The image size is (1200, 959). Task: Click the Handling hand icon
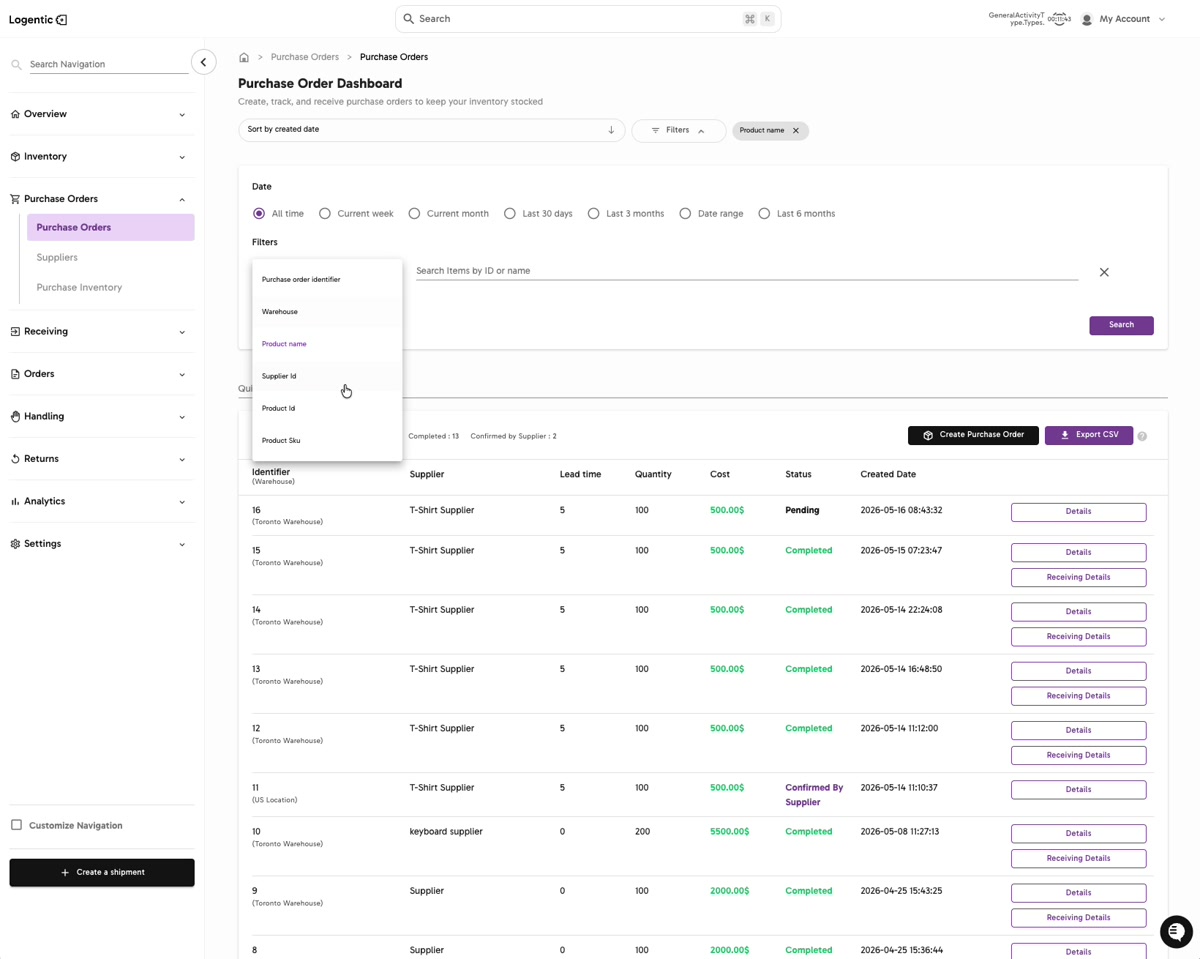[15, 416]
